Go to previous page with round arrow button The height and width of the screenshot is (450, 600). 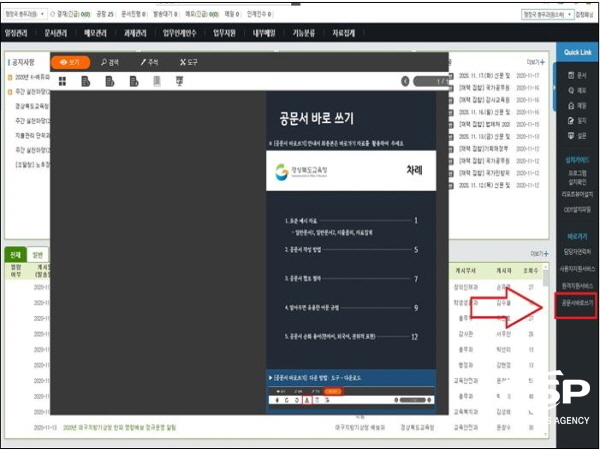(405, 82)
